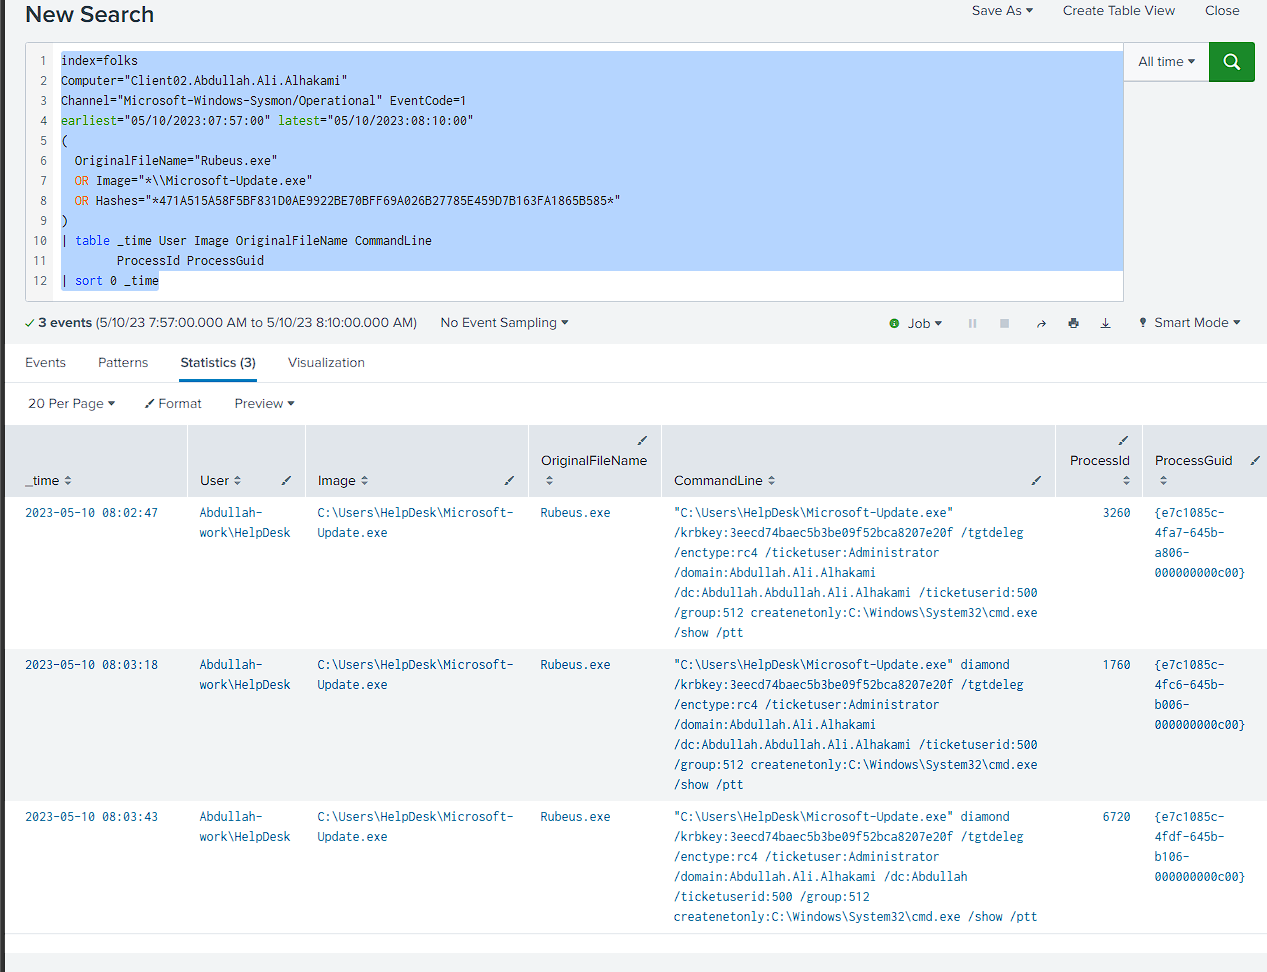1267x972 pixels.
Task: Click ProcessGuid containing 4fc6-645b-b006
Action: [x=1199, y=695]
